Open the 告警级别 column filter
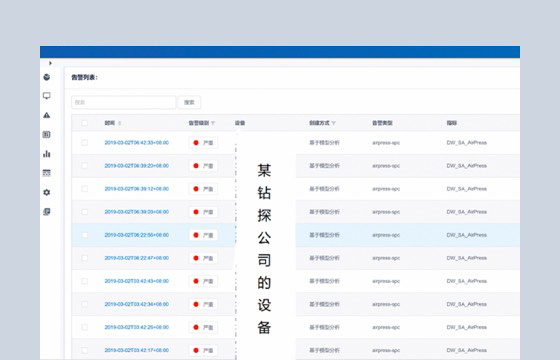Image resolution: width=560 pixels, height=360 pixels. 213,123
